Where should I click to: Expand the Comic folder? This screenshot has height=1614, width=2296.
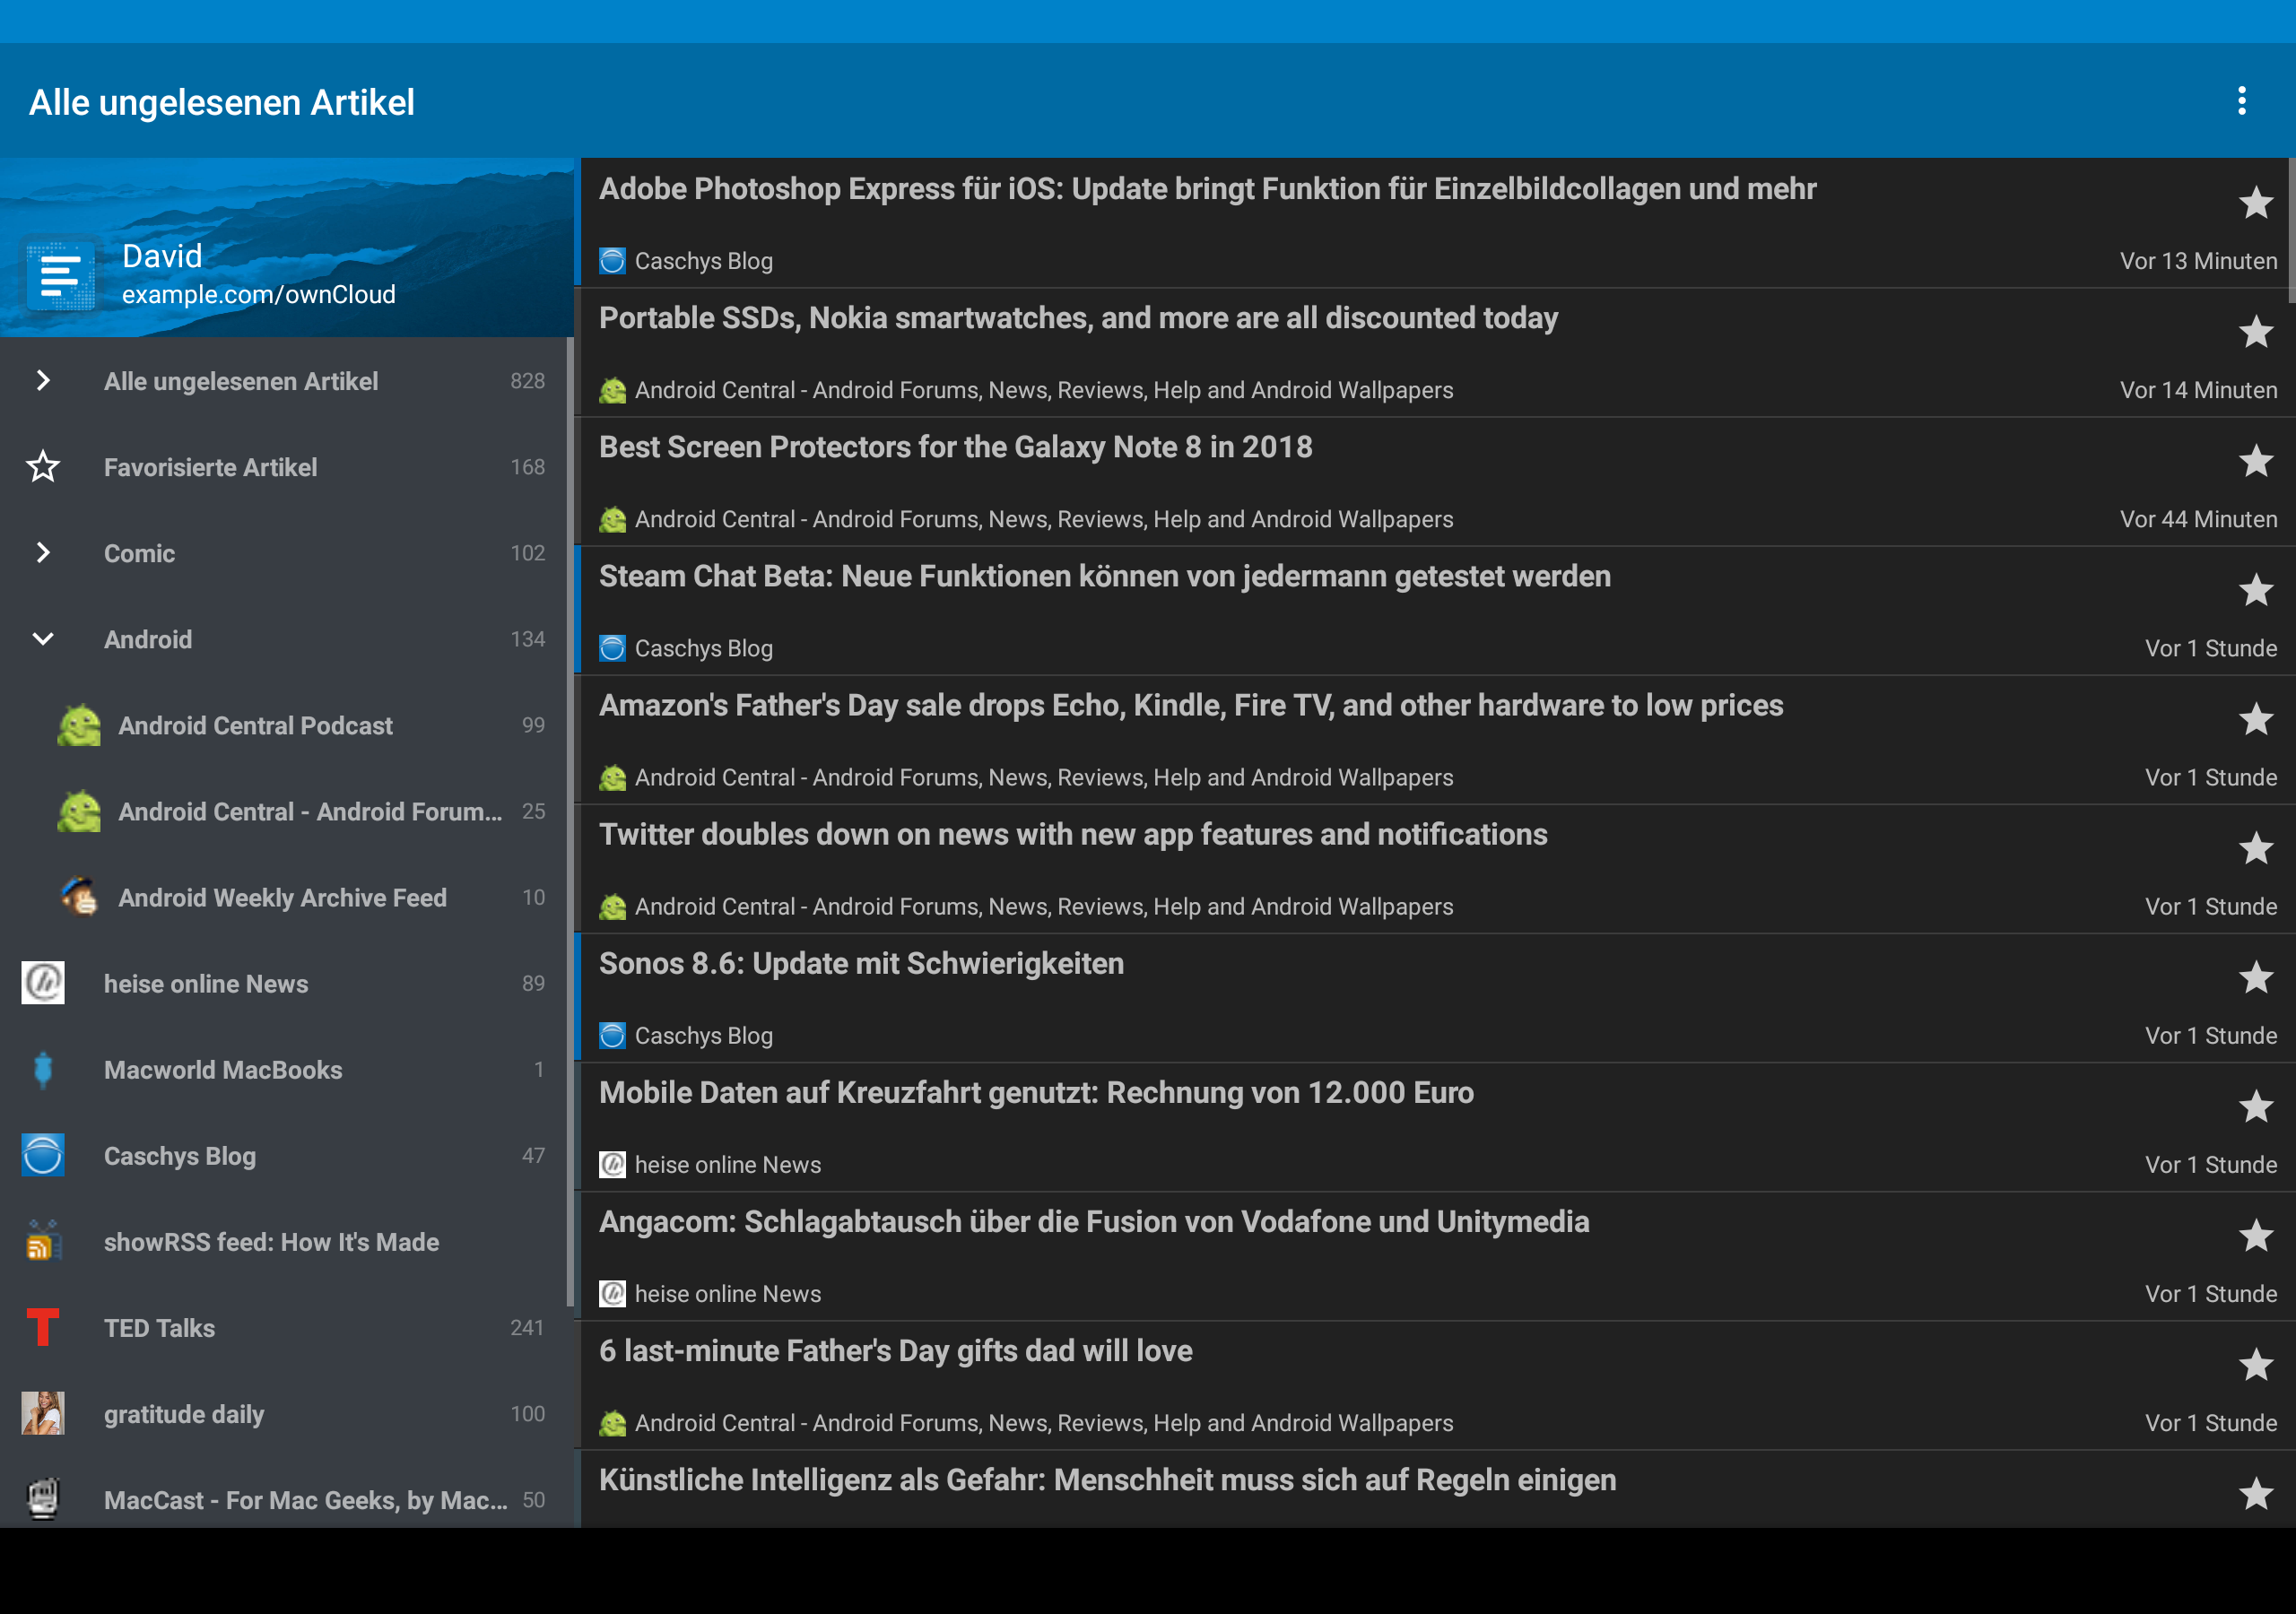coord(43,553)
